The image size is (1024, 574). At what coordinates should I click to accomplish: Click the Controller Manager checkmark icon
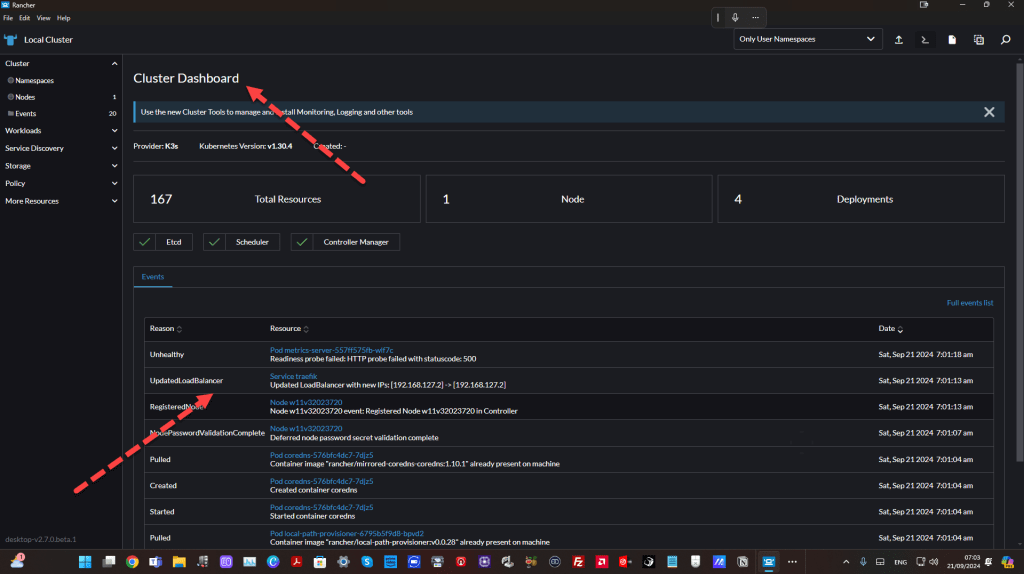(302, 242)
